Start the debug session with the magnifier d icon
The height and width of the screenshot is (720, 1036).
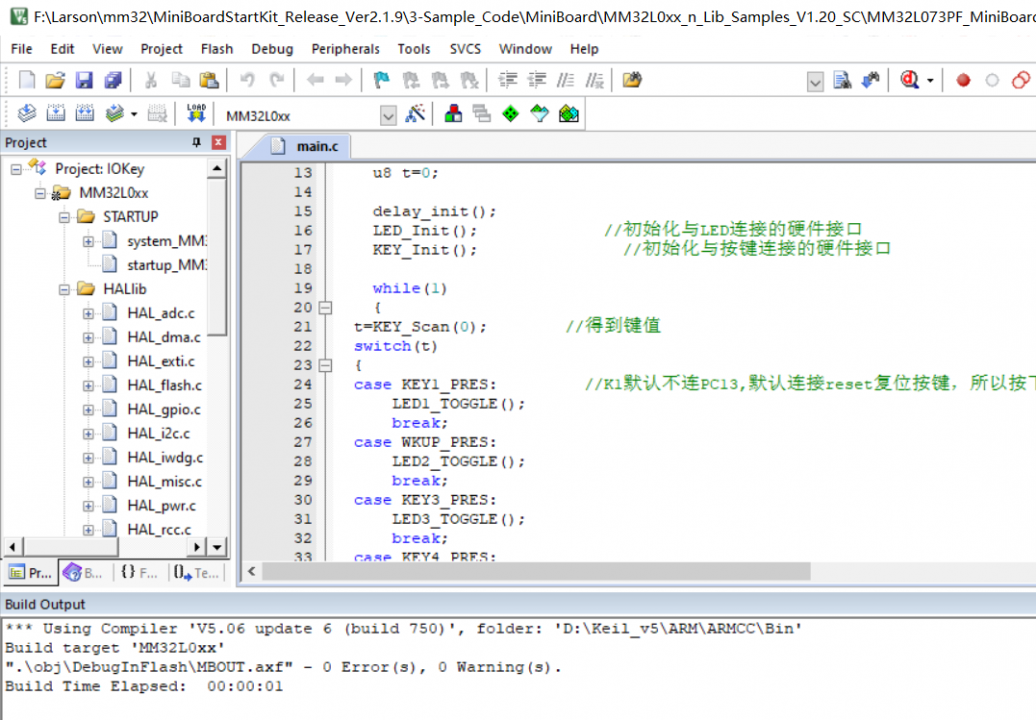click(x=910, y=80)
